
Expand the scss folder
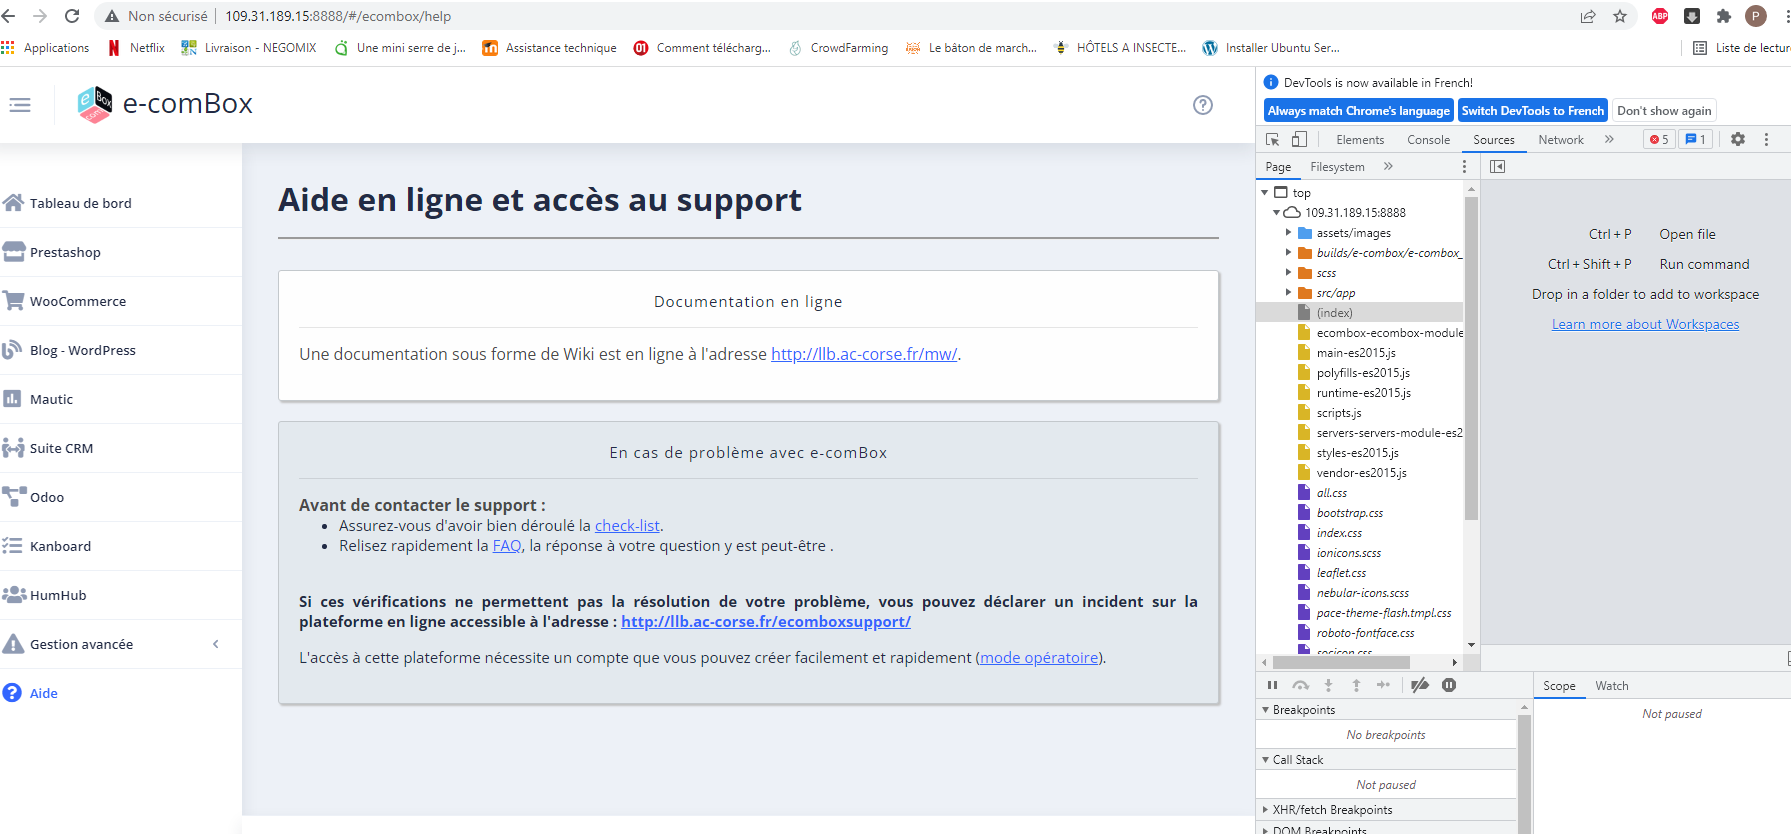point(1288,272)
